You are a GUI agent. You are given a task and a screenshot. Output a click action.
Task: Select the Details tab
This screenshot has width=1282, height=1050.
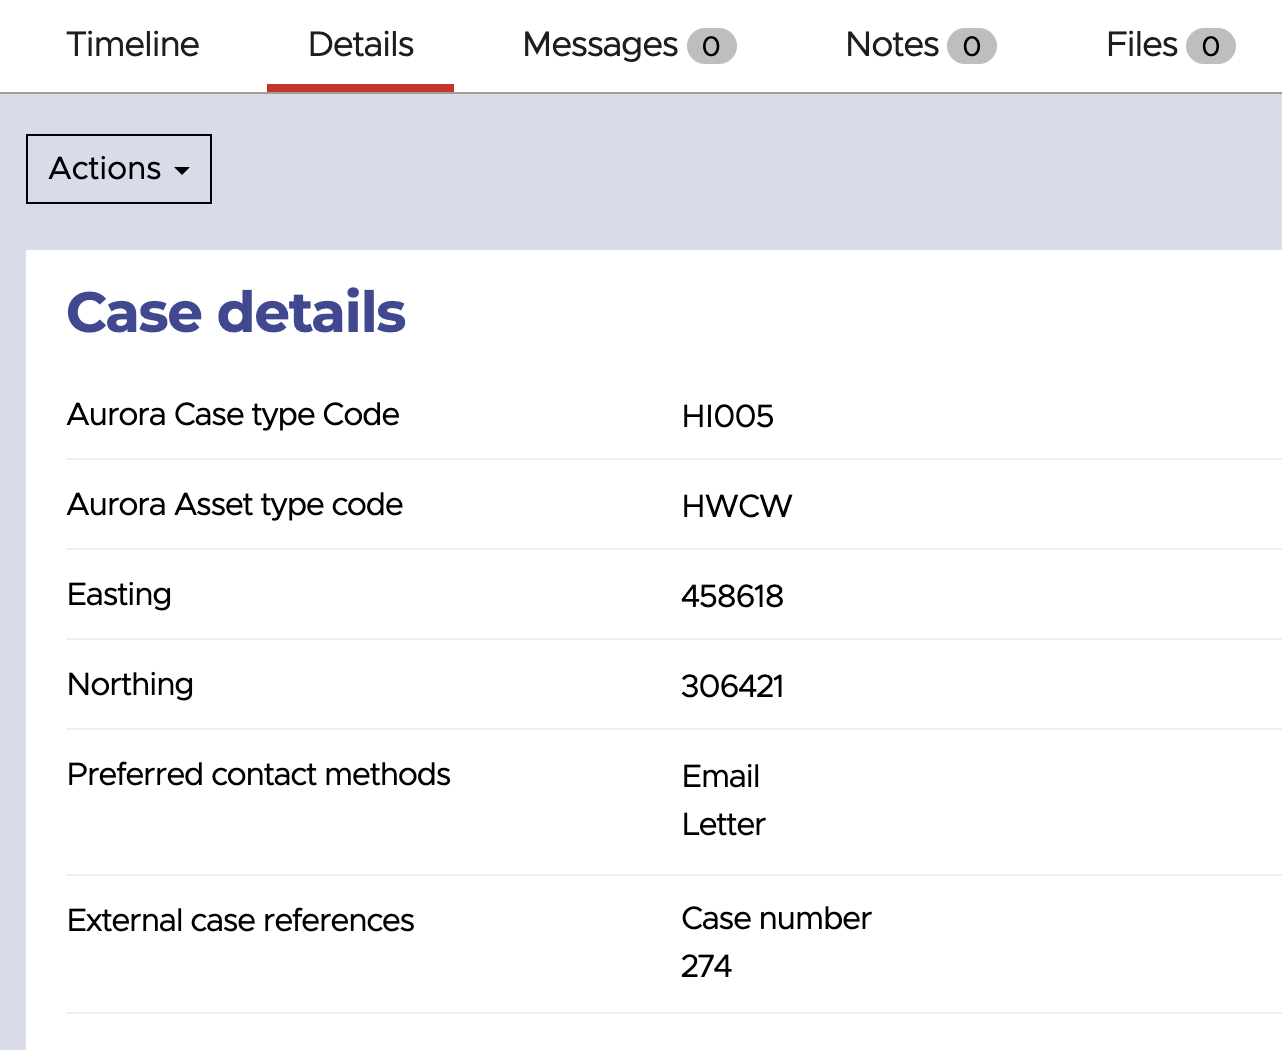(360, 44)
